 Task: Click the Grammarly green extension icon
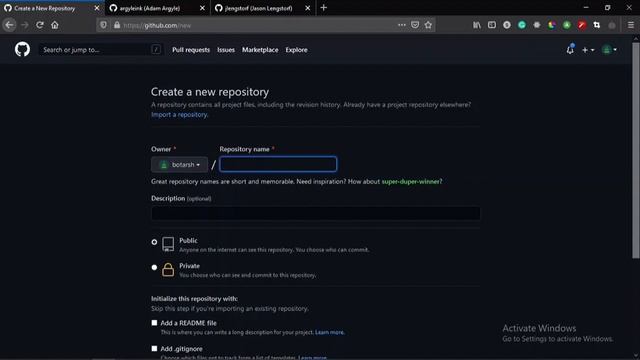coord(522,25)
